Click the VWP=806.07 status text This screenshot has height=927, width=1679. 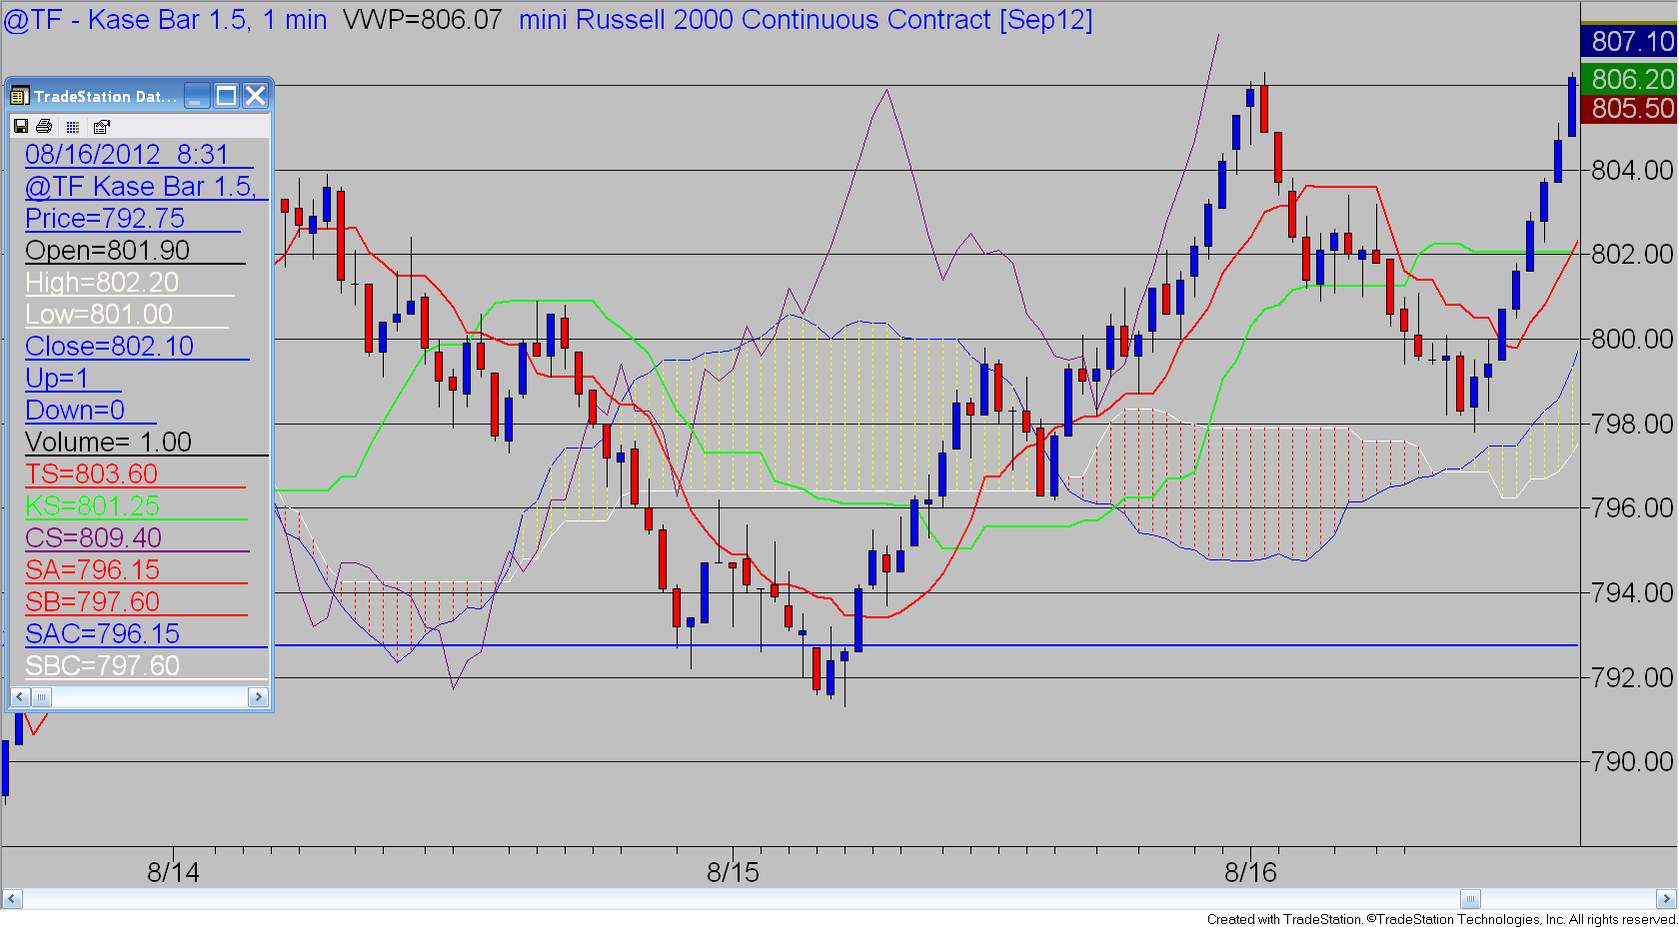[x=422, y=20]
